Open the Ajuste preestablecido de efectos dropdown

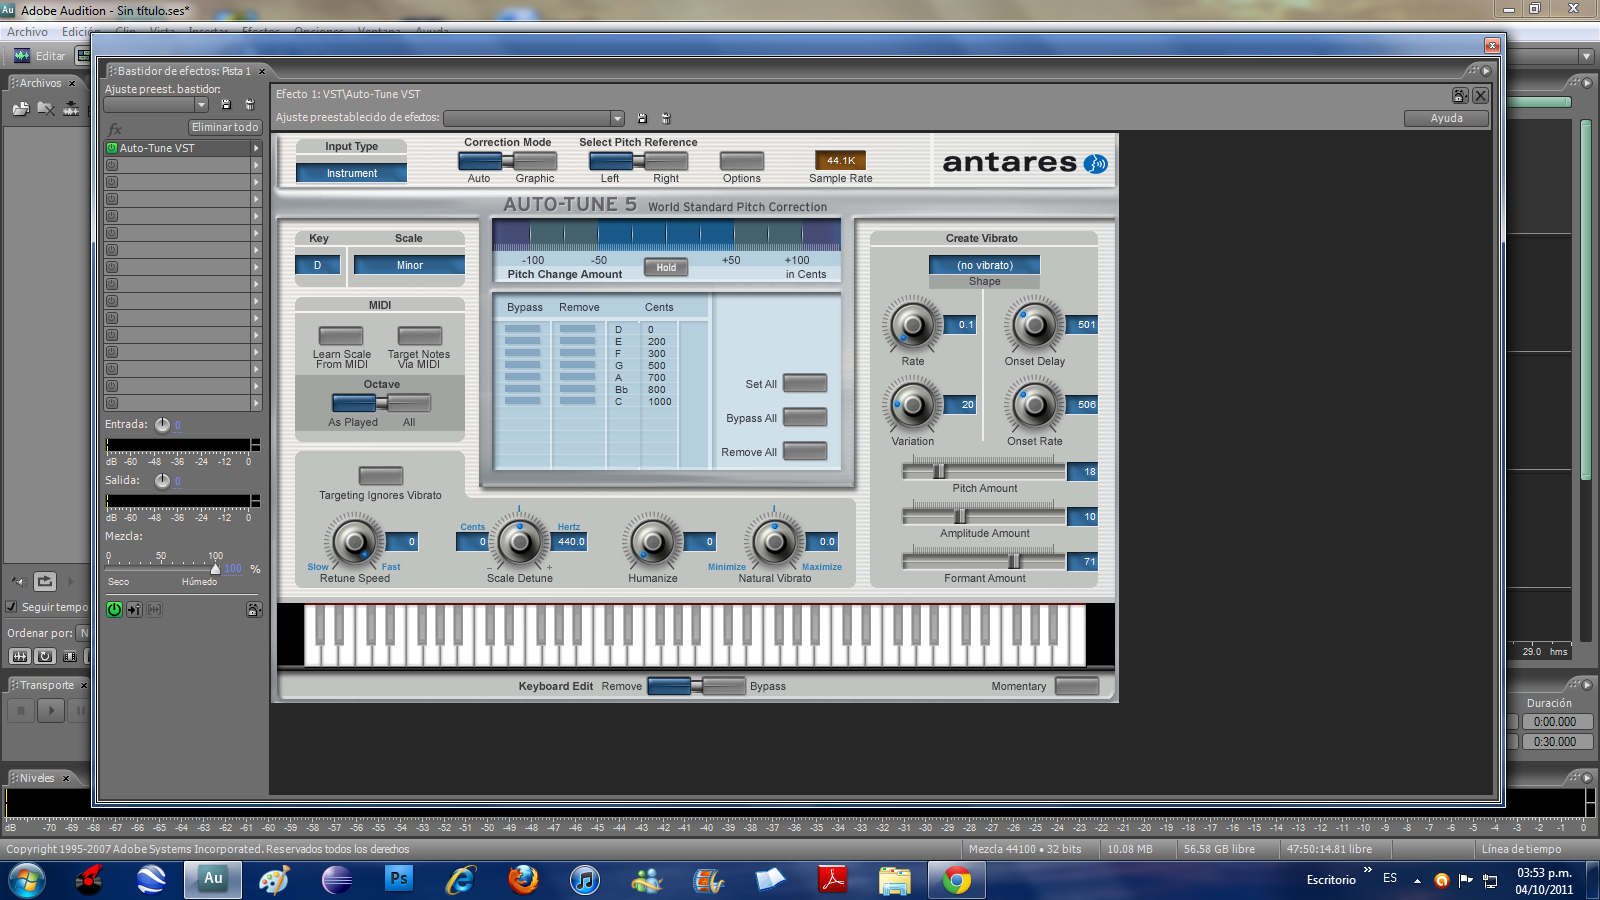tap(617, 117)
